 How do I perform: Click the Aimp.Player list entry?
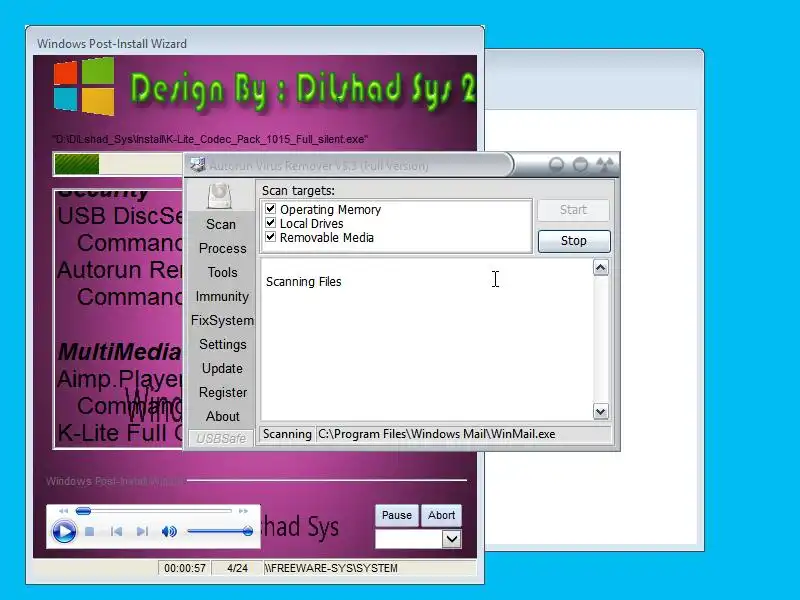point(119,379)
